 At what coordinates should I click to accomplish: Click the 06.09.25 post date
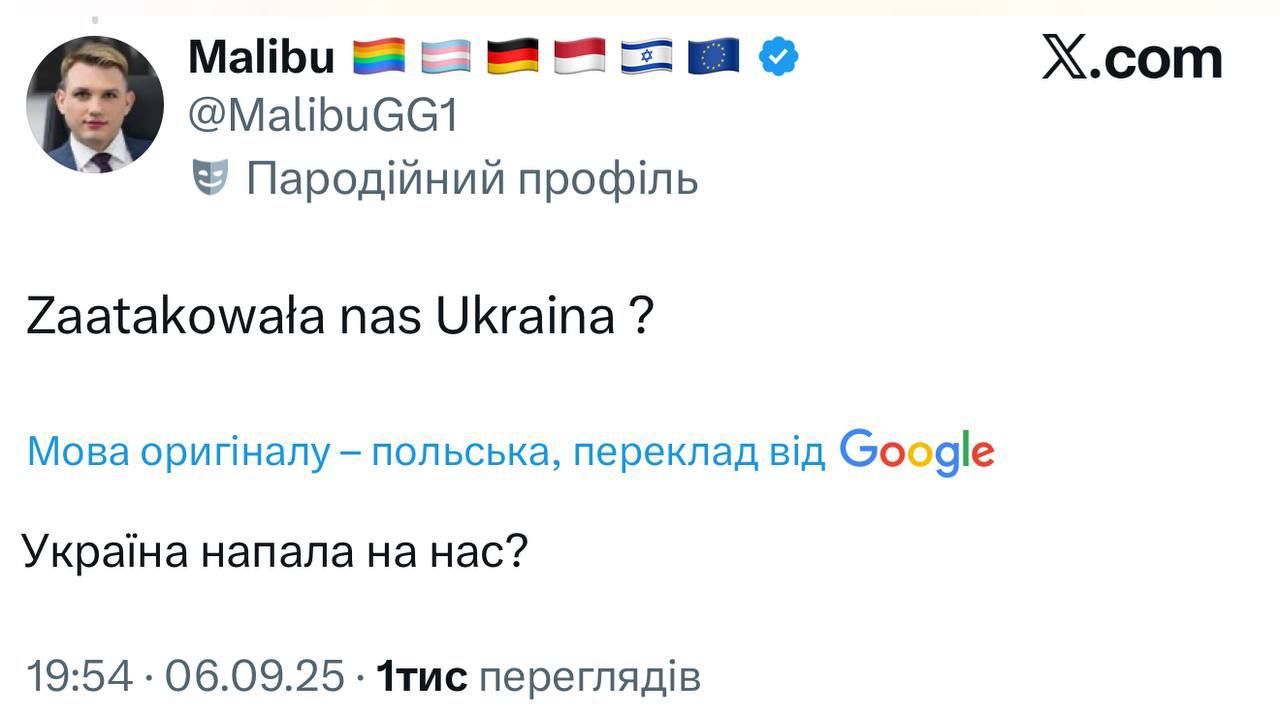click(255, 677)
